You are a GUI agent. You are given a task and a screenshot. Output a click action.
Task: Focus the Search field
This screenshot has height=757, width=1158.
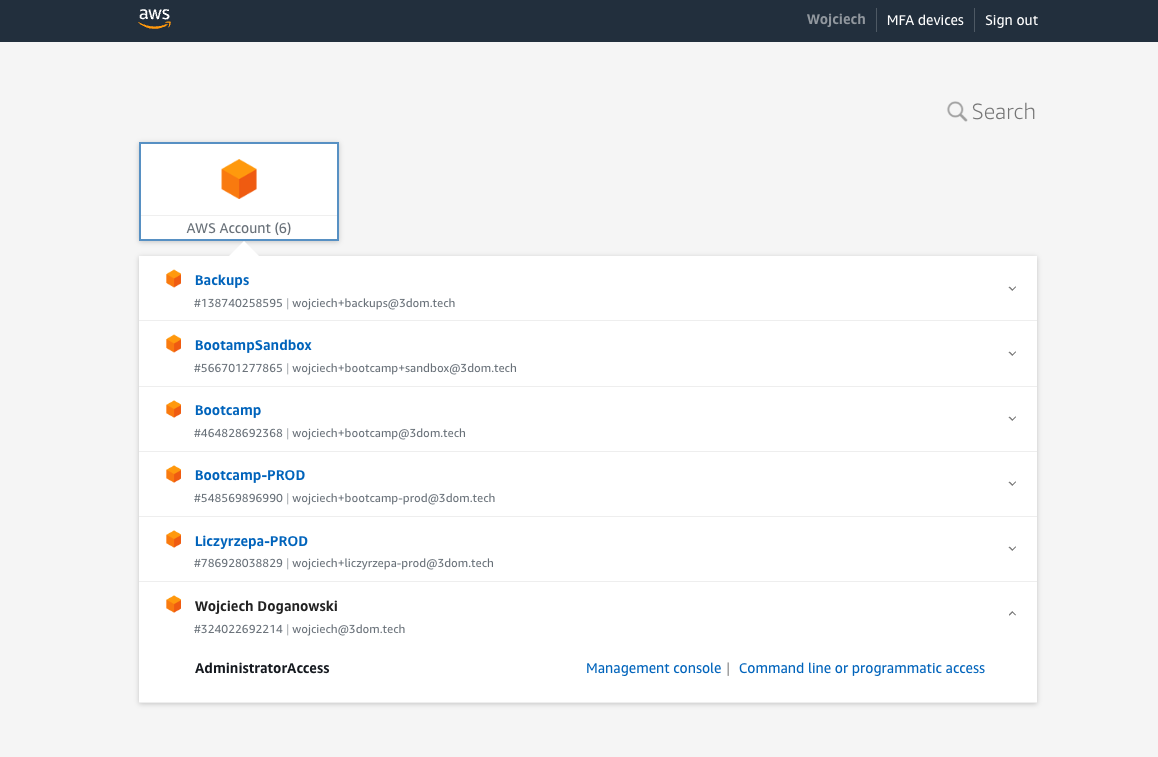[x=1002, y=112]
